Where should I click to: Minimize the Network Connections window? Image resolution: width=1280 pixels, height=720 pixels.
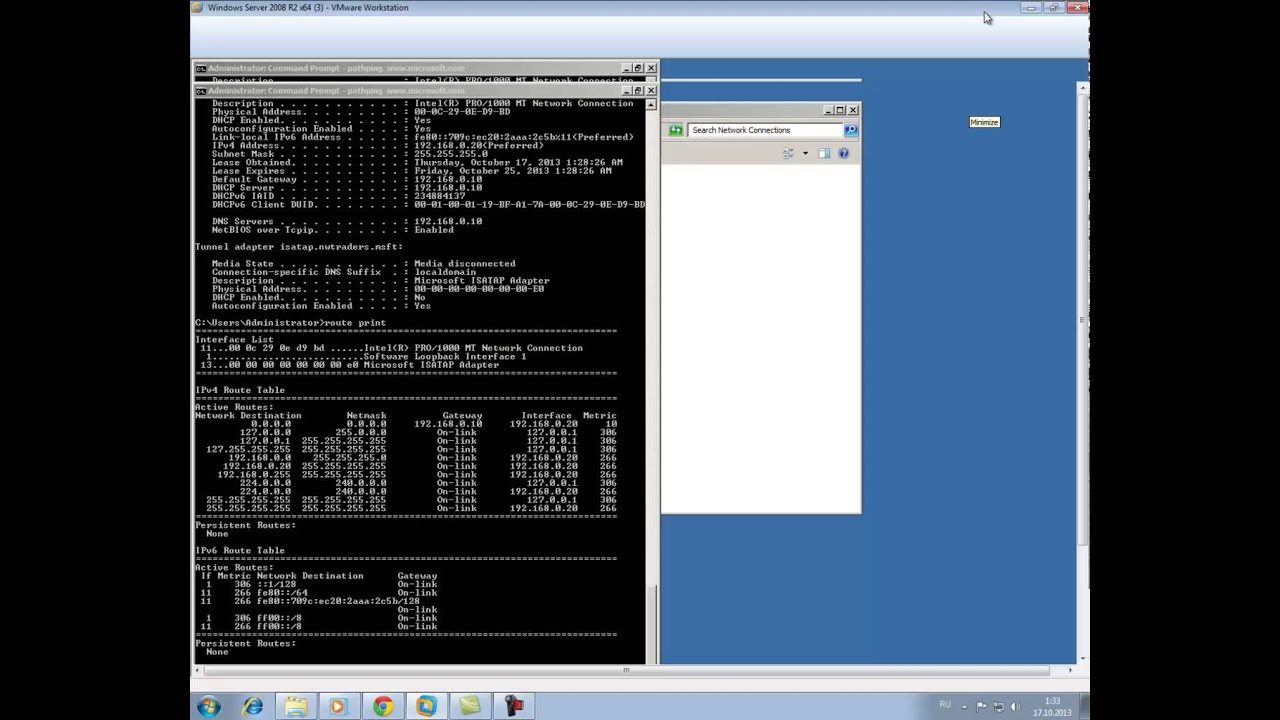(x=828, y=110)
